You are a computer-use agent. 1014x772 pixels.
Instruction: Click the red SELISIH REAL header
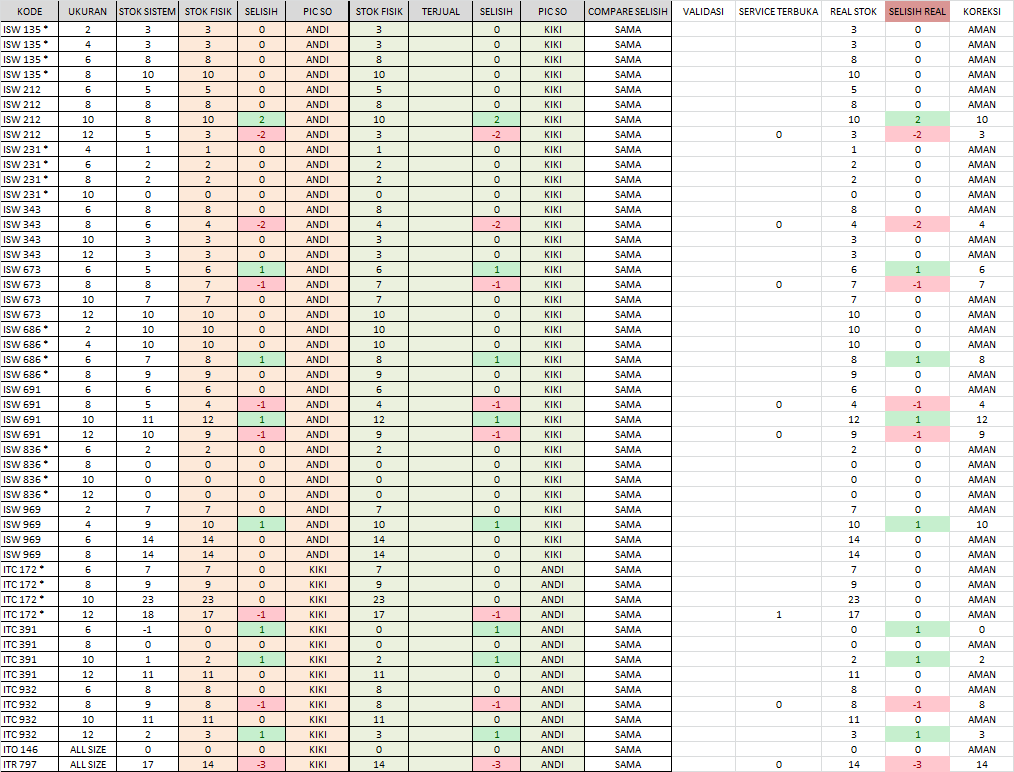917,12
